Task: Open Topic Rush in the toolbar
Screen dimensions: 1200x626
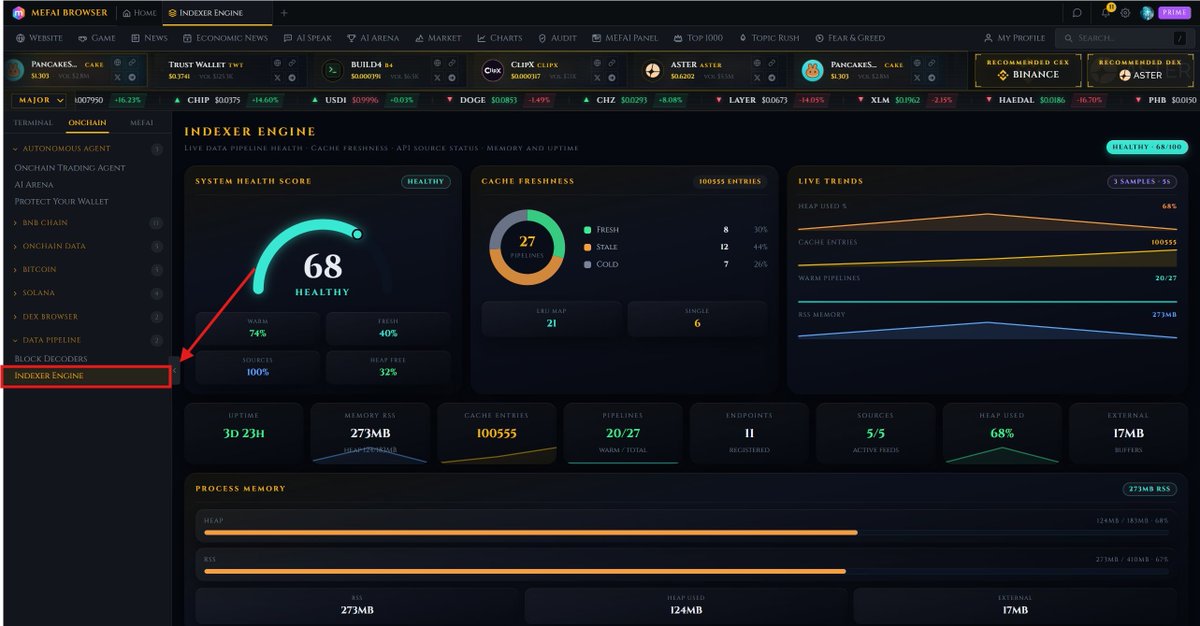Action: [768, 38]
